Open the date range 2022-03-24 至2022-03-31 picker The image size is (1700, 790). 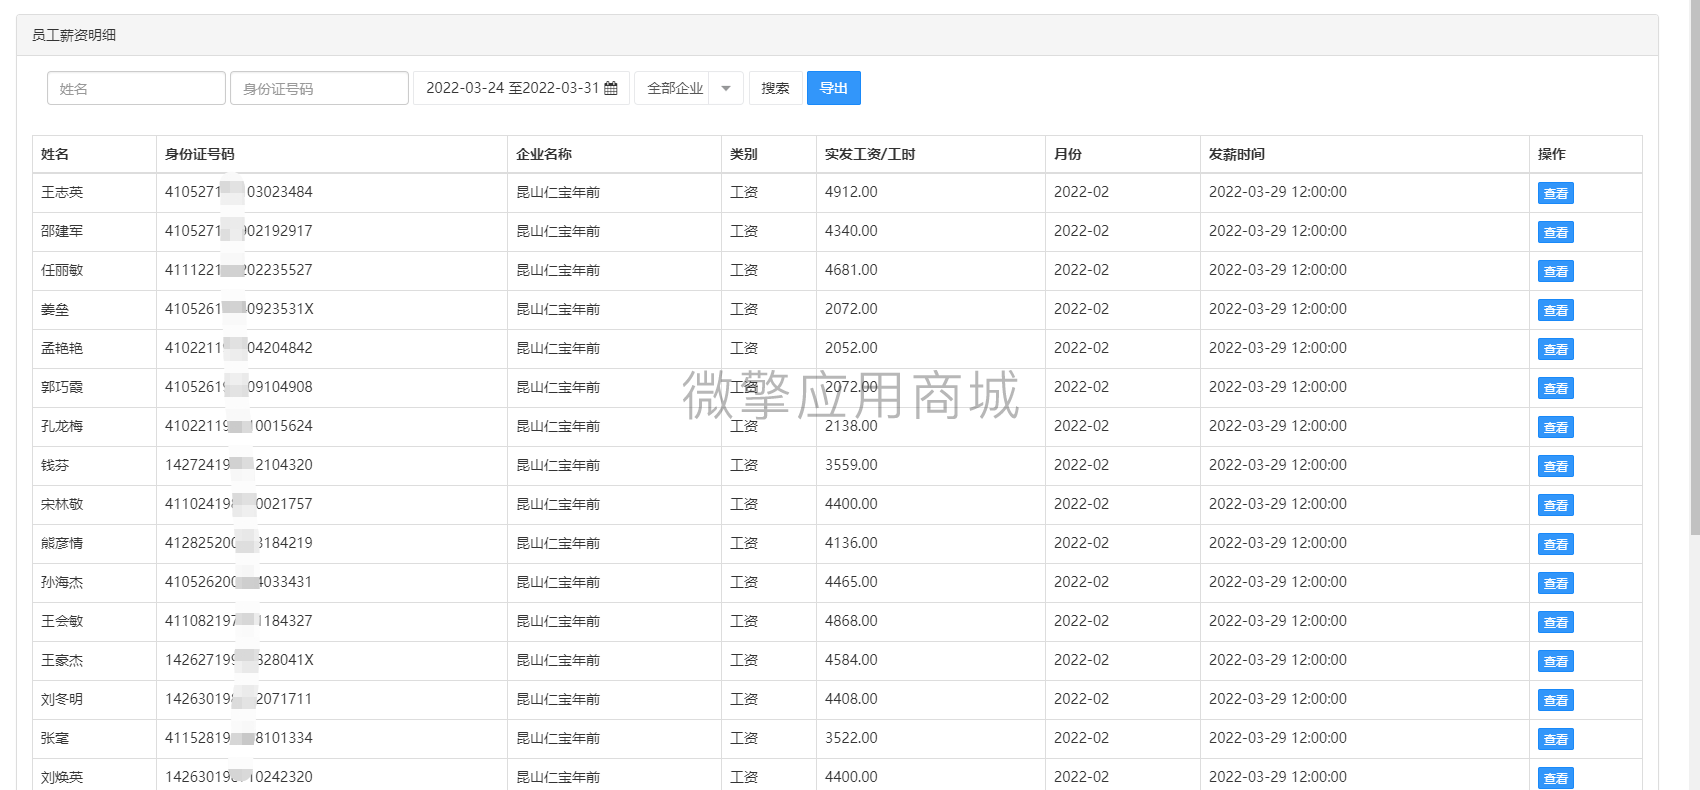pos(521,88)
